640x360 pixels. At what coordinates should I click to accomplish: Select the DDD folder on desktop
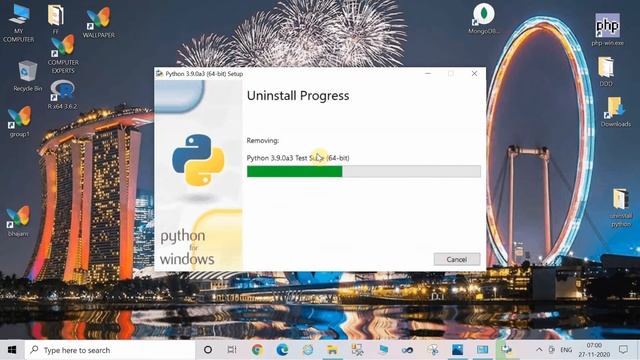coord(606,72)
